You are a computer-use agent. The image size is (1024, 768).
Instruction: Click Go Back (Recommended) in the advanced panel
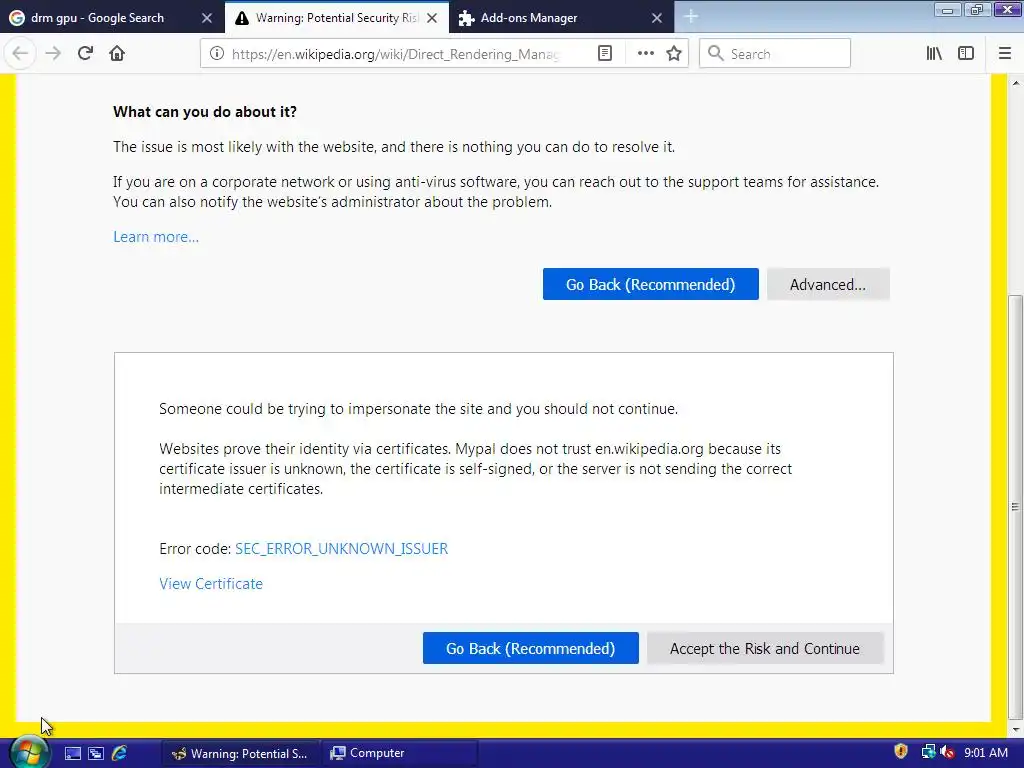pos(530,648)
